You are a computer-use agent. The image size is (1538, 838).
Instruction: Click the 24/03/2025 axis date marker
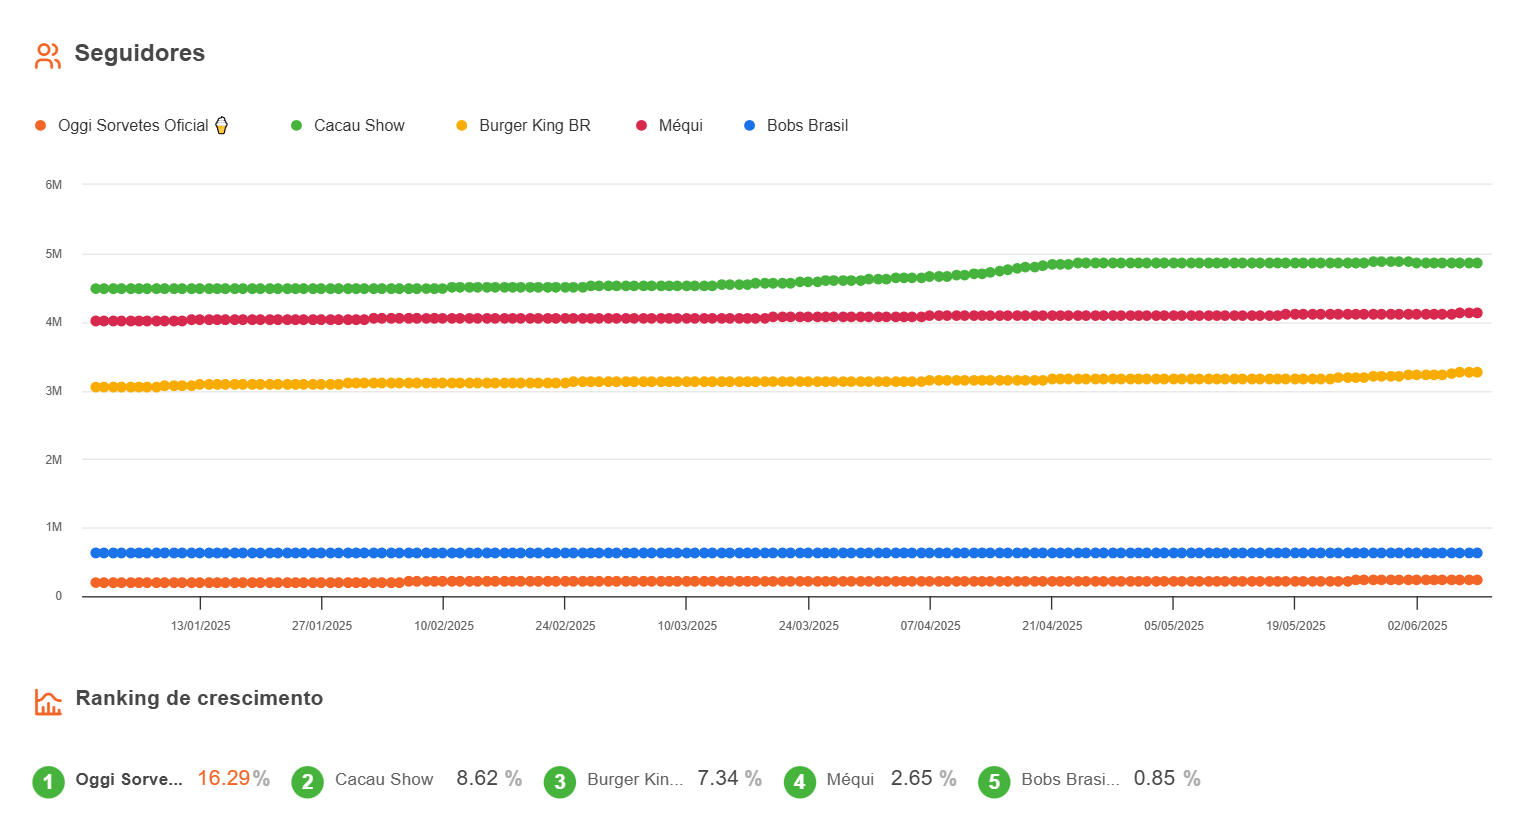click(x=808, y=626)
